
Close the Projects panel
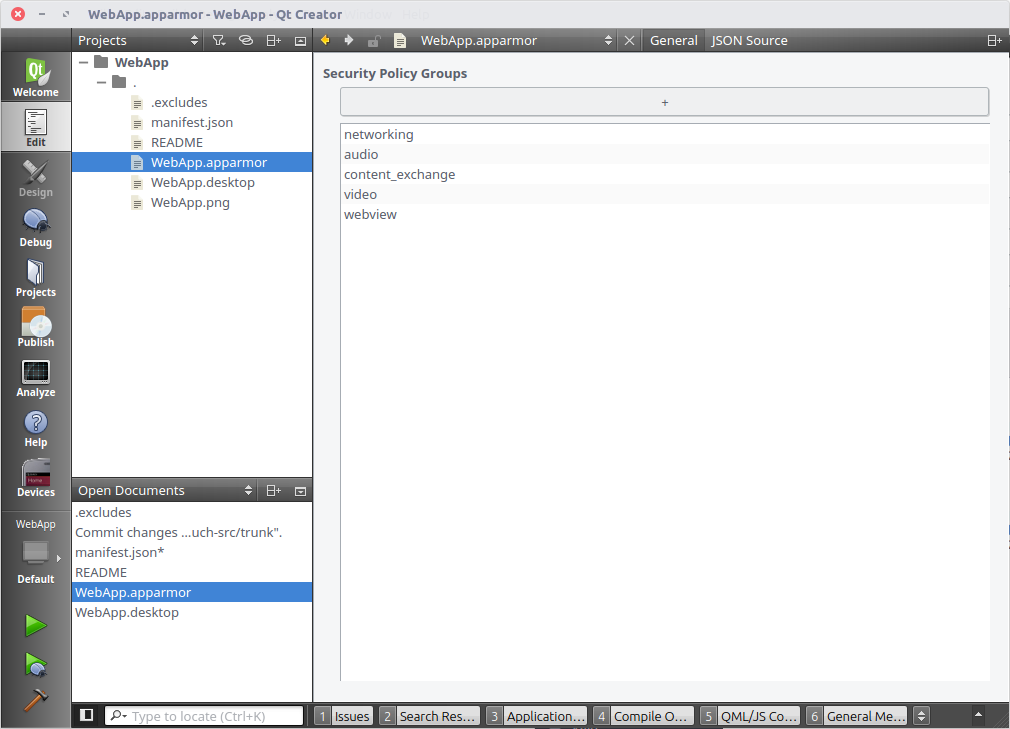[x=300, y=41]
